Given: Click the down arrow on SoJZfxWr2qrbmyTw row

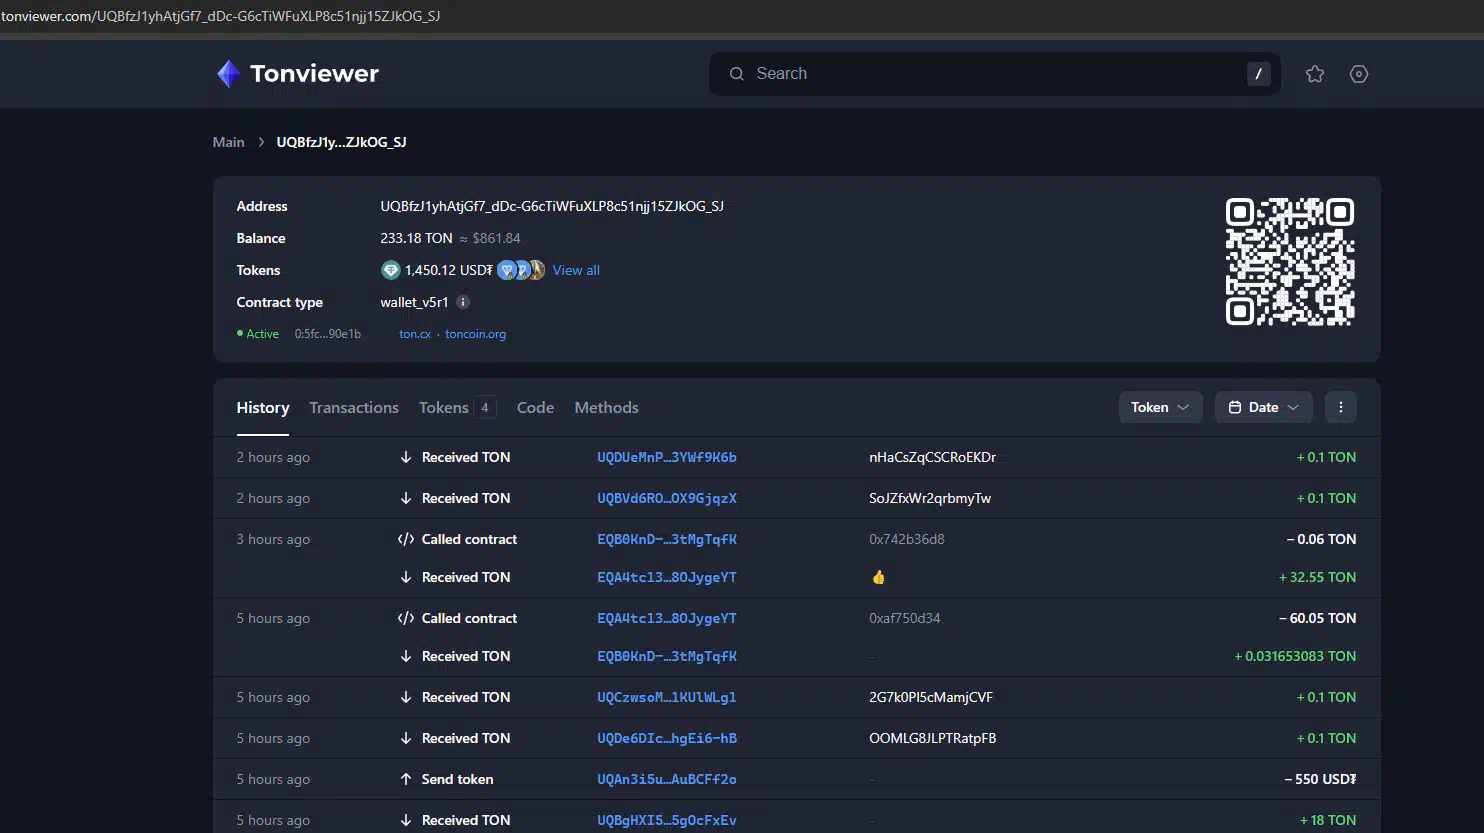Looking at the screenshot, I should point(406,498).
